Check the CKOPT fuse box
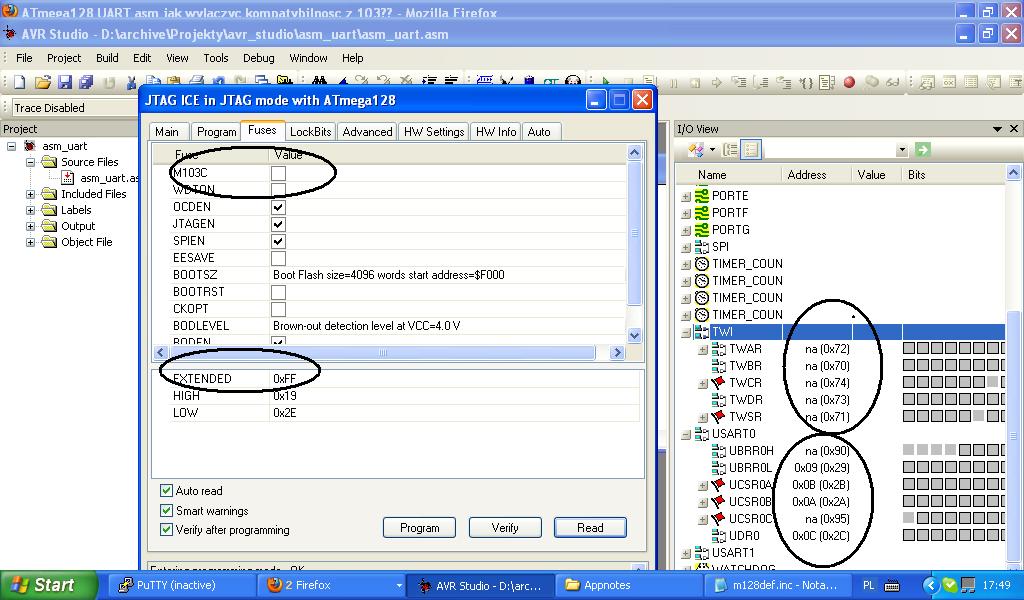 [278, 309]
